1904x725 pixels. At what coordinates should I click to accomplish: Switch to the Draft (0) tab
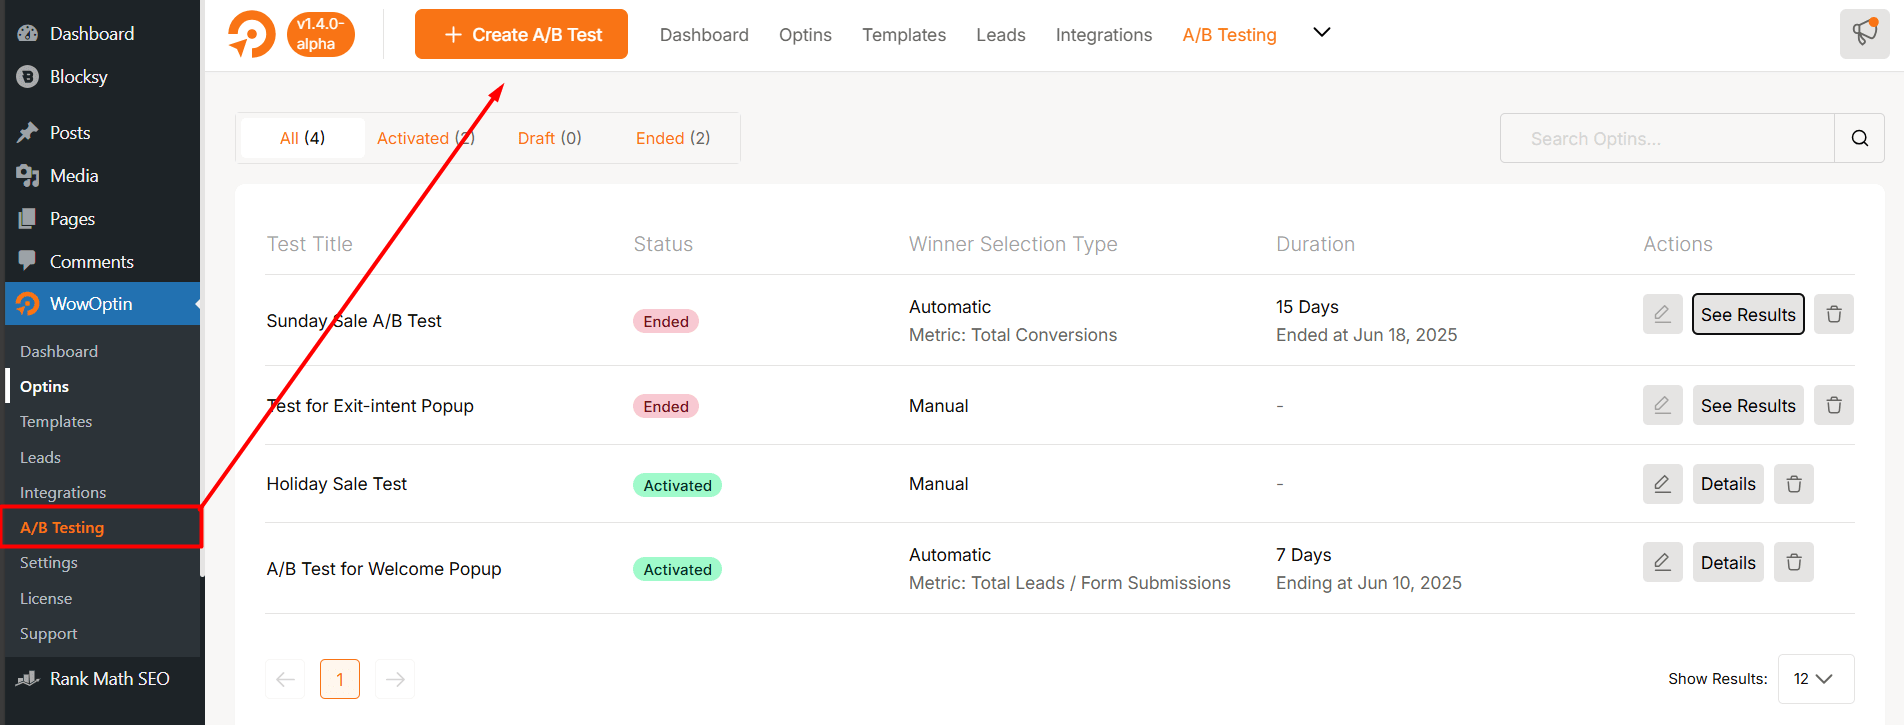(x=550, y=138)
